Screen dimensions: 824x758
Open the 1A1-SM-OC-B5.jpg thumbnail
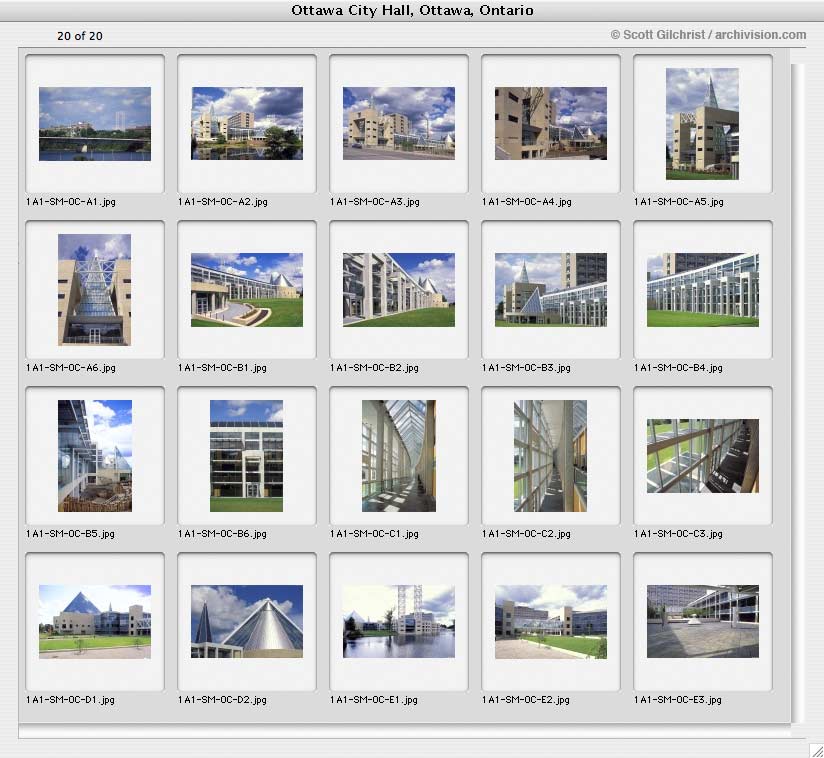tap(95, 456)
